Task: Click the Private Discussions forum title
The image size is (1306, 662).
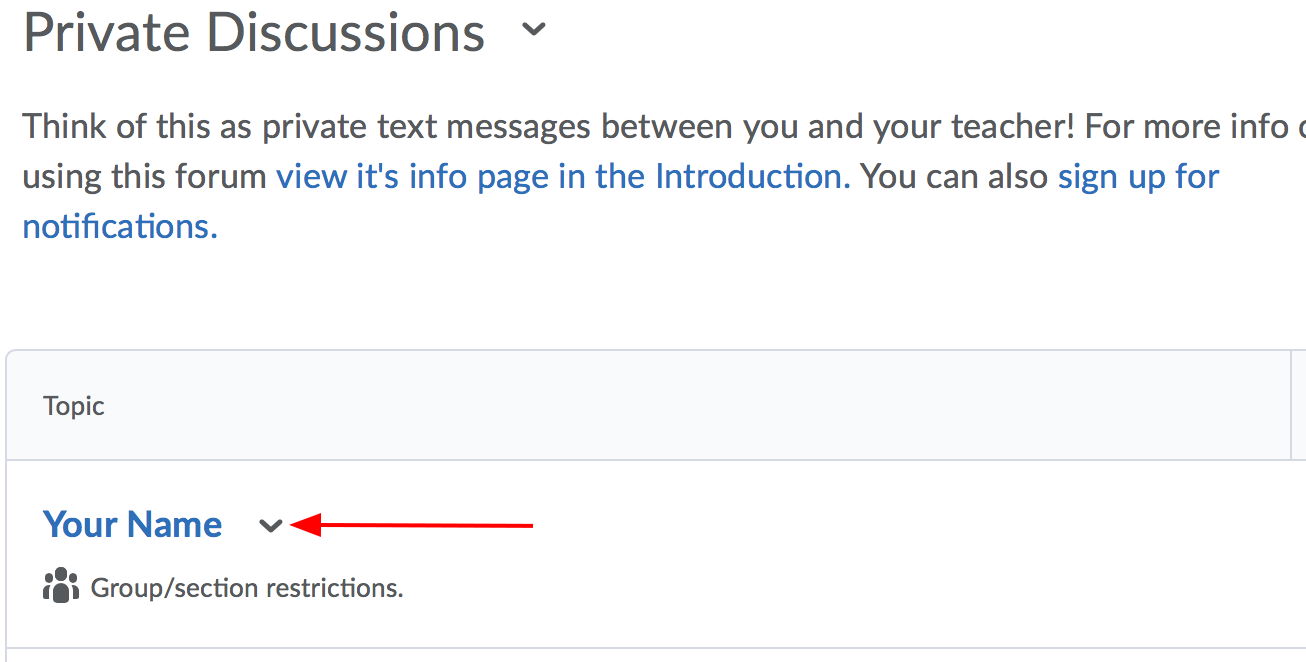Action: [254, 32]
